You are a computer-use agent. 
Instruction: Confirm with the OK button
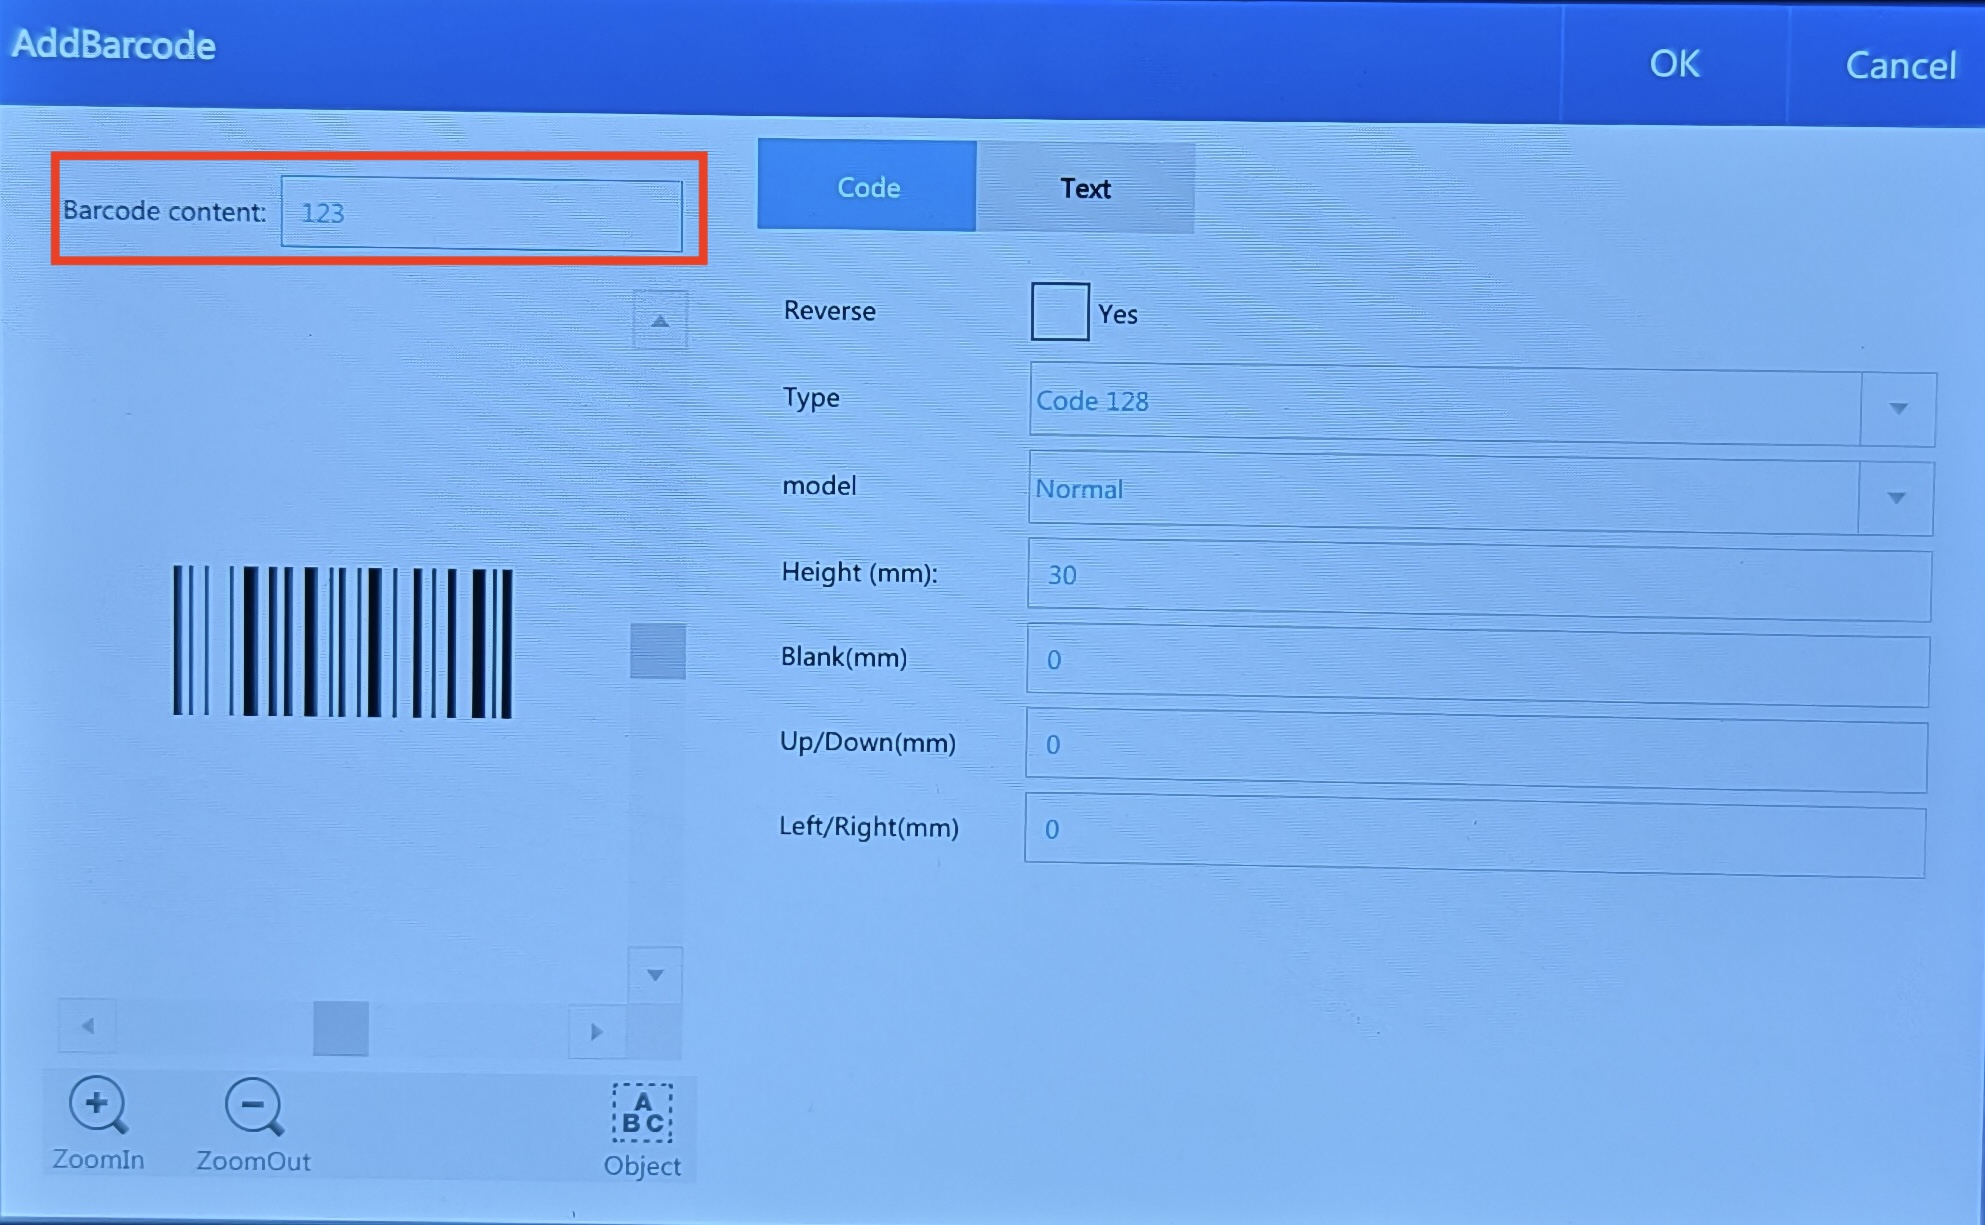coord(1674,63)
